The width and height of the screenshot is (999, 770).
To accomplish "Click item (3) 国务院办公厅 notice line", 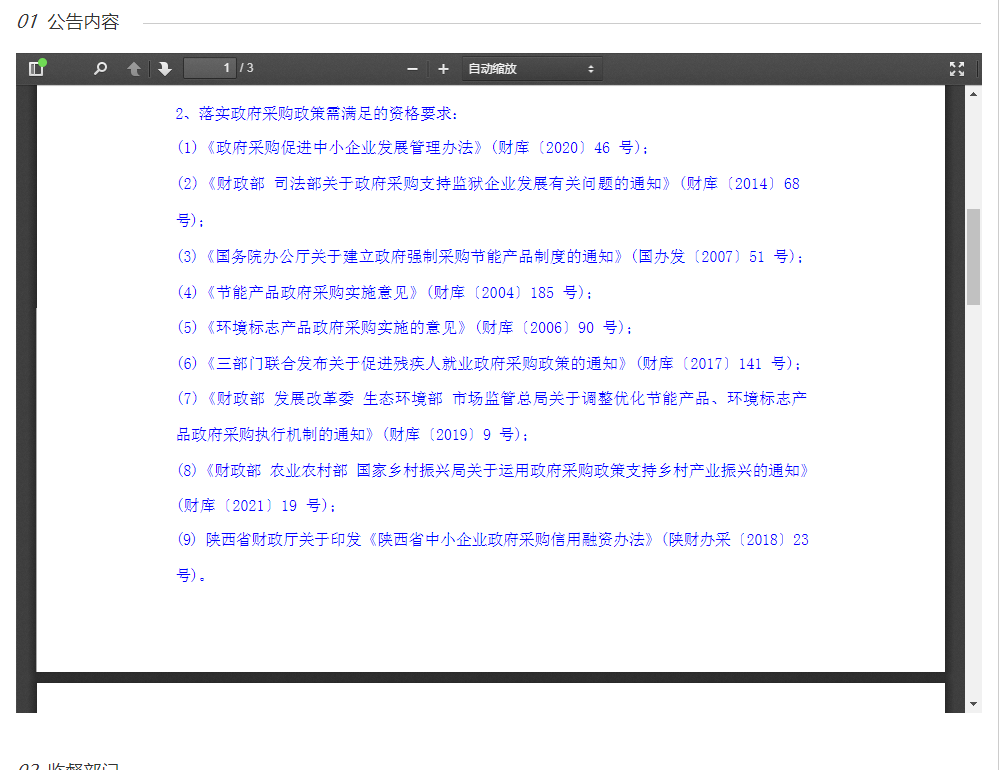I will point(490,256).
